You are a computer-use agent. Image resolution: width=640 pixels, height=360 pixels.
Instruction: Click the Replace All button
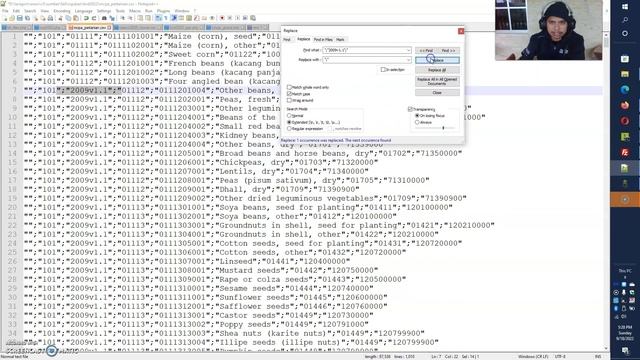(437, 70)
